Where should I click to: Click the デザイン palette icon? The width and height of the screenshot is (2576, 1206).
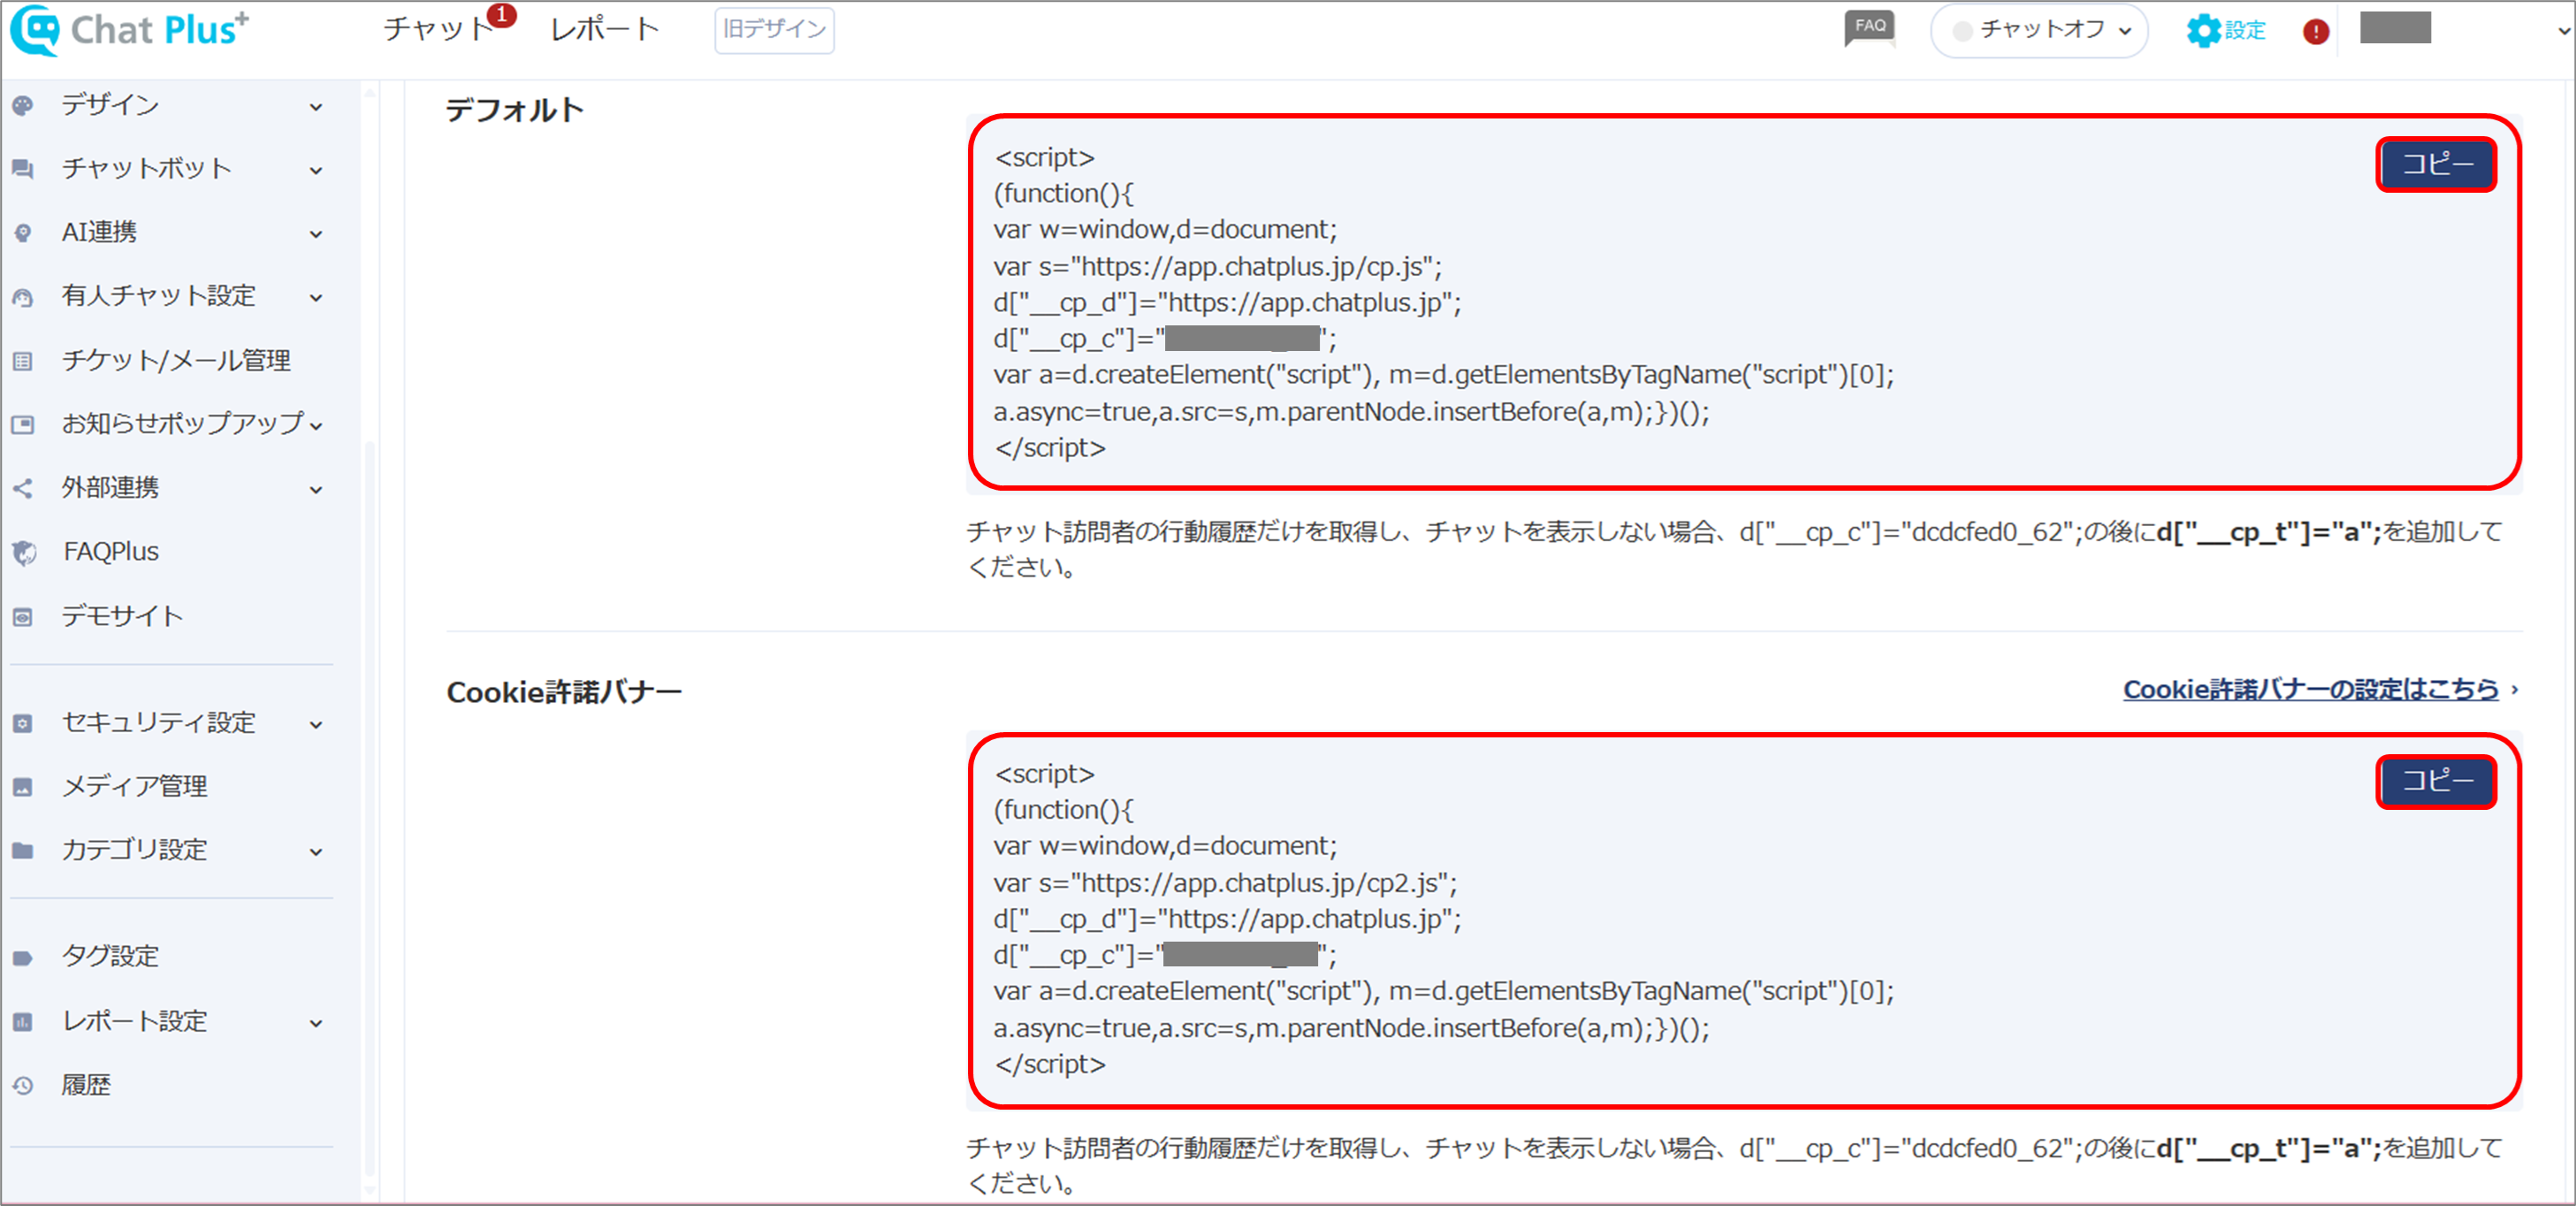pyautogui.click(x=23, y=105)
